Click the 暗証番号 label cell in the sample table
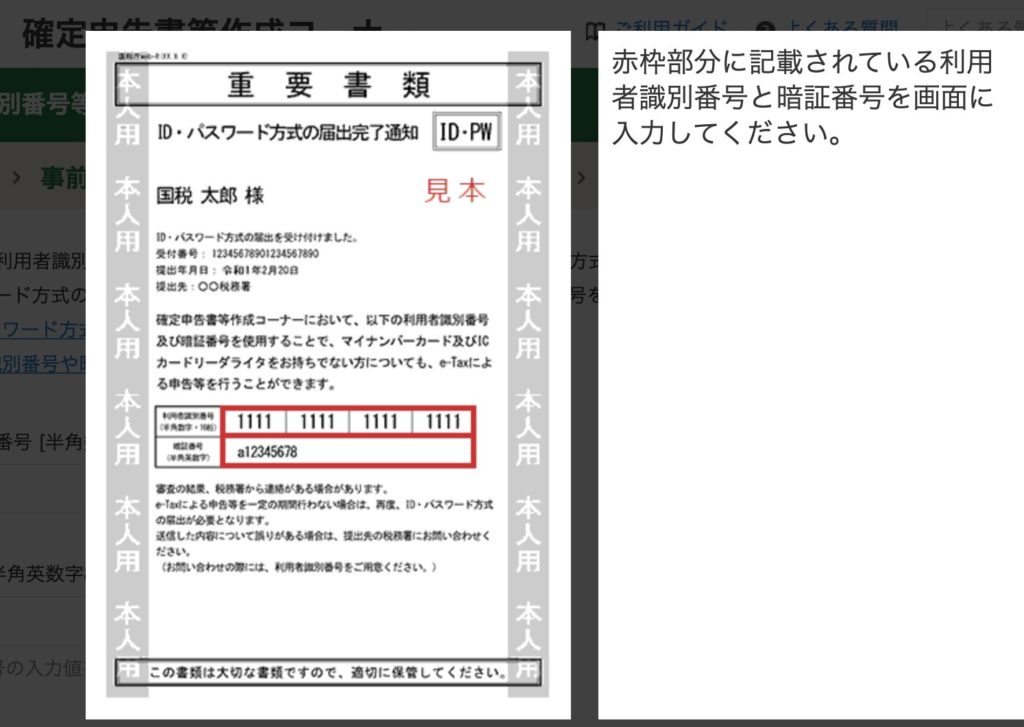Viewport: 1024px width, 727px height. pos(187,452)
